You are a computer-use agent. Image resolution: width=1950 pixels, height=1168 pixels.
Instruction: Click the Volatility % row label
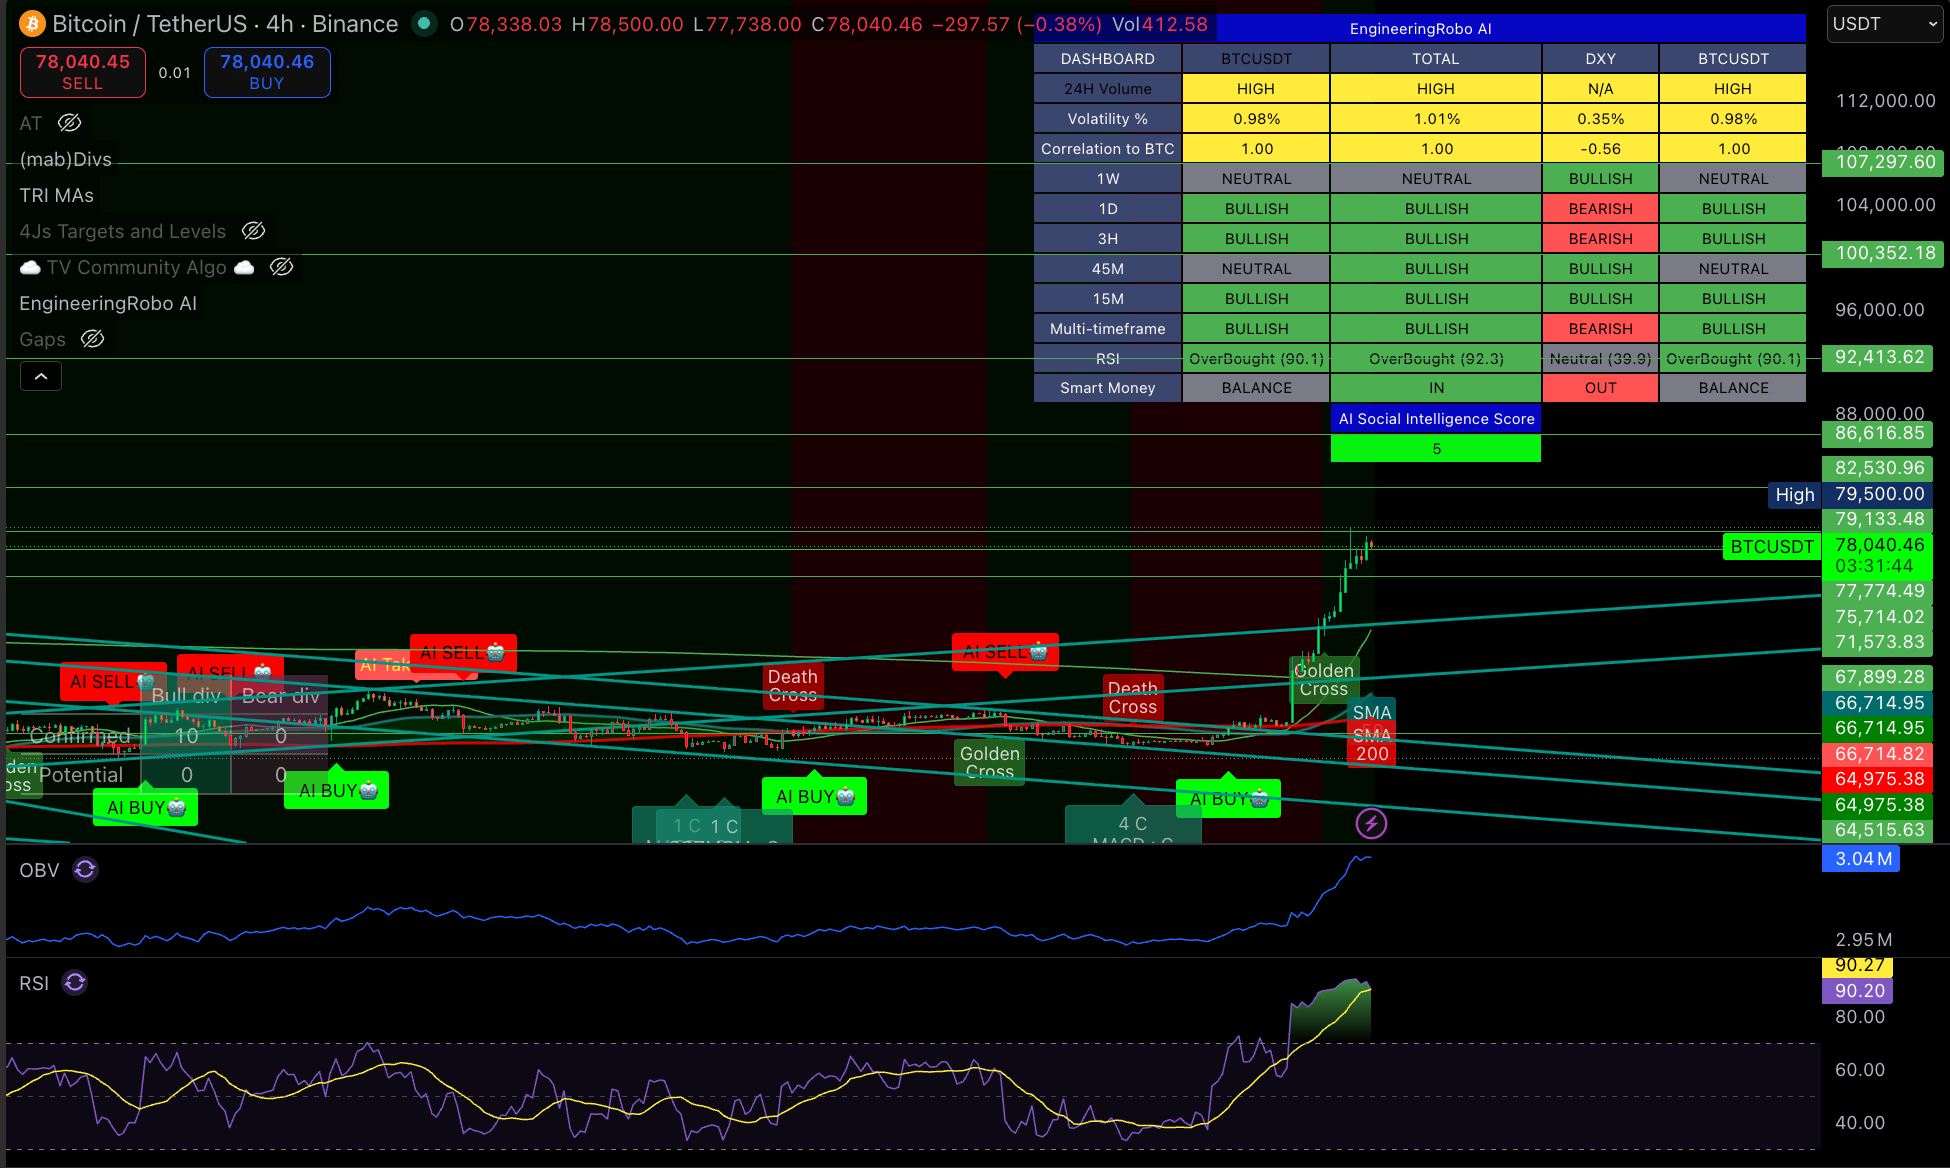pos(1108,119)
